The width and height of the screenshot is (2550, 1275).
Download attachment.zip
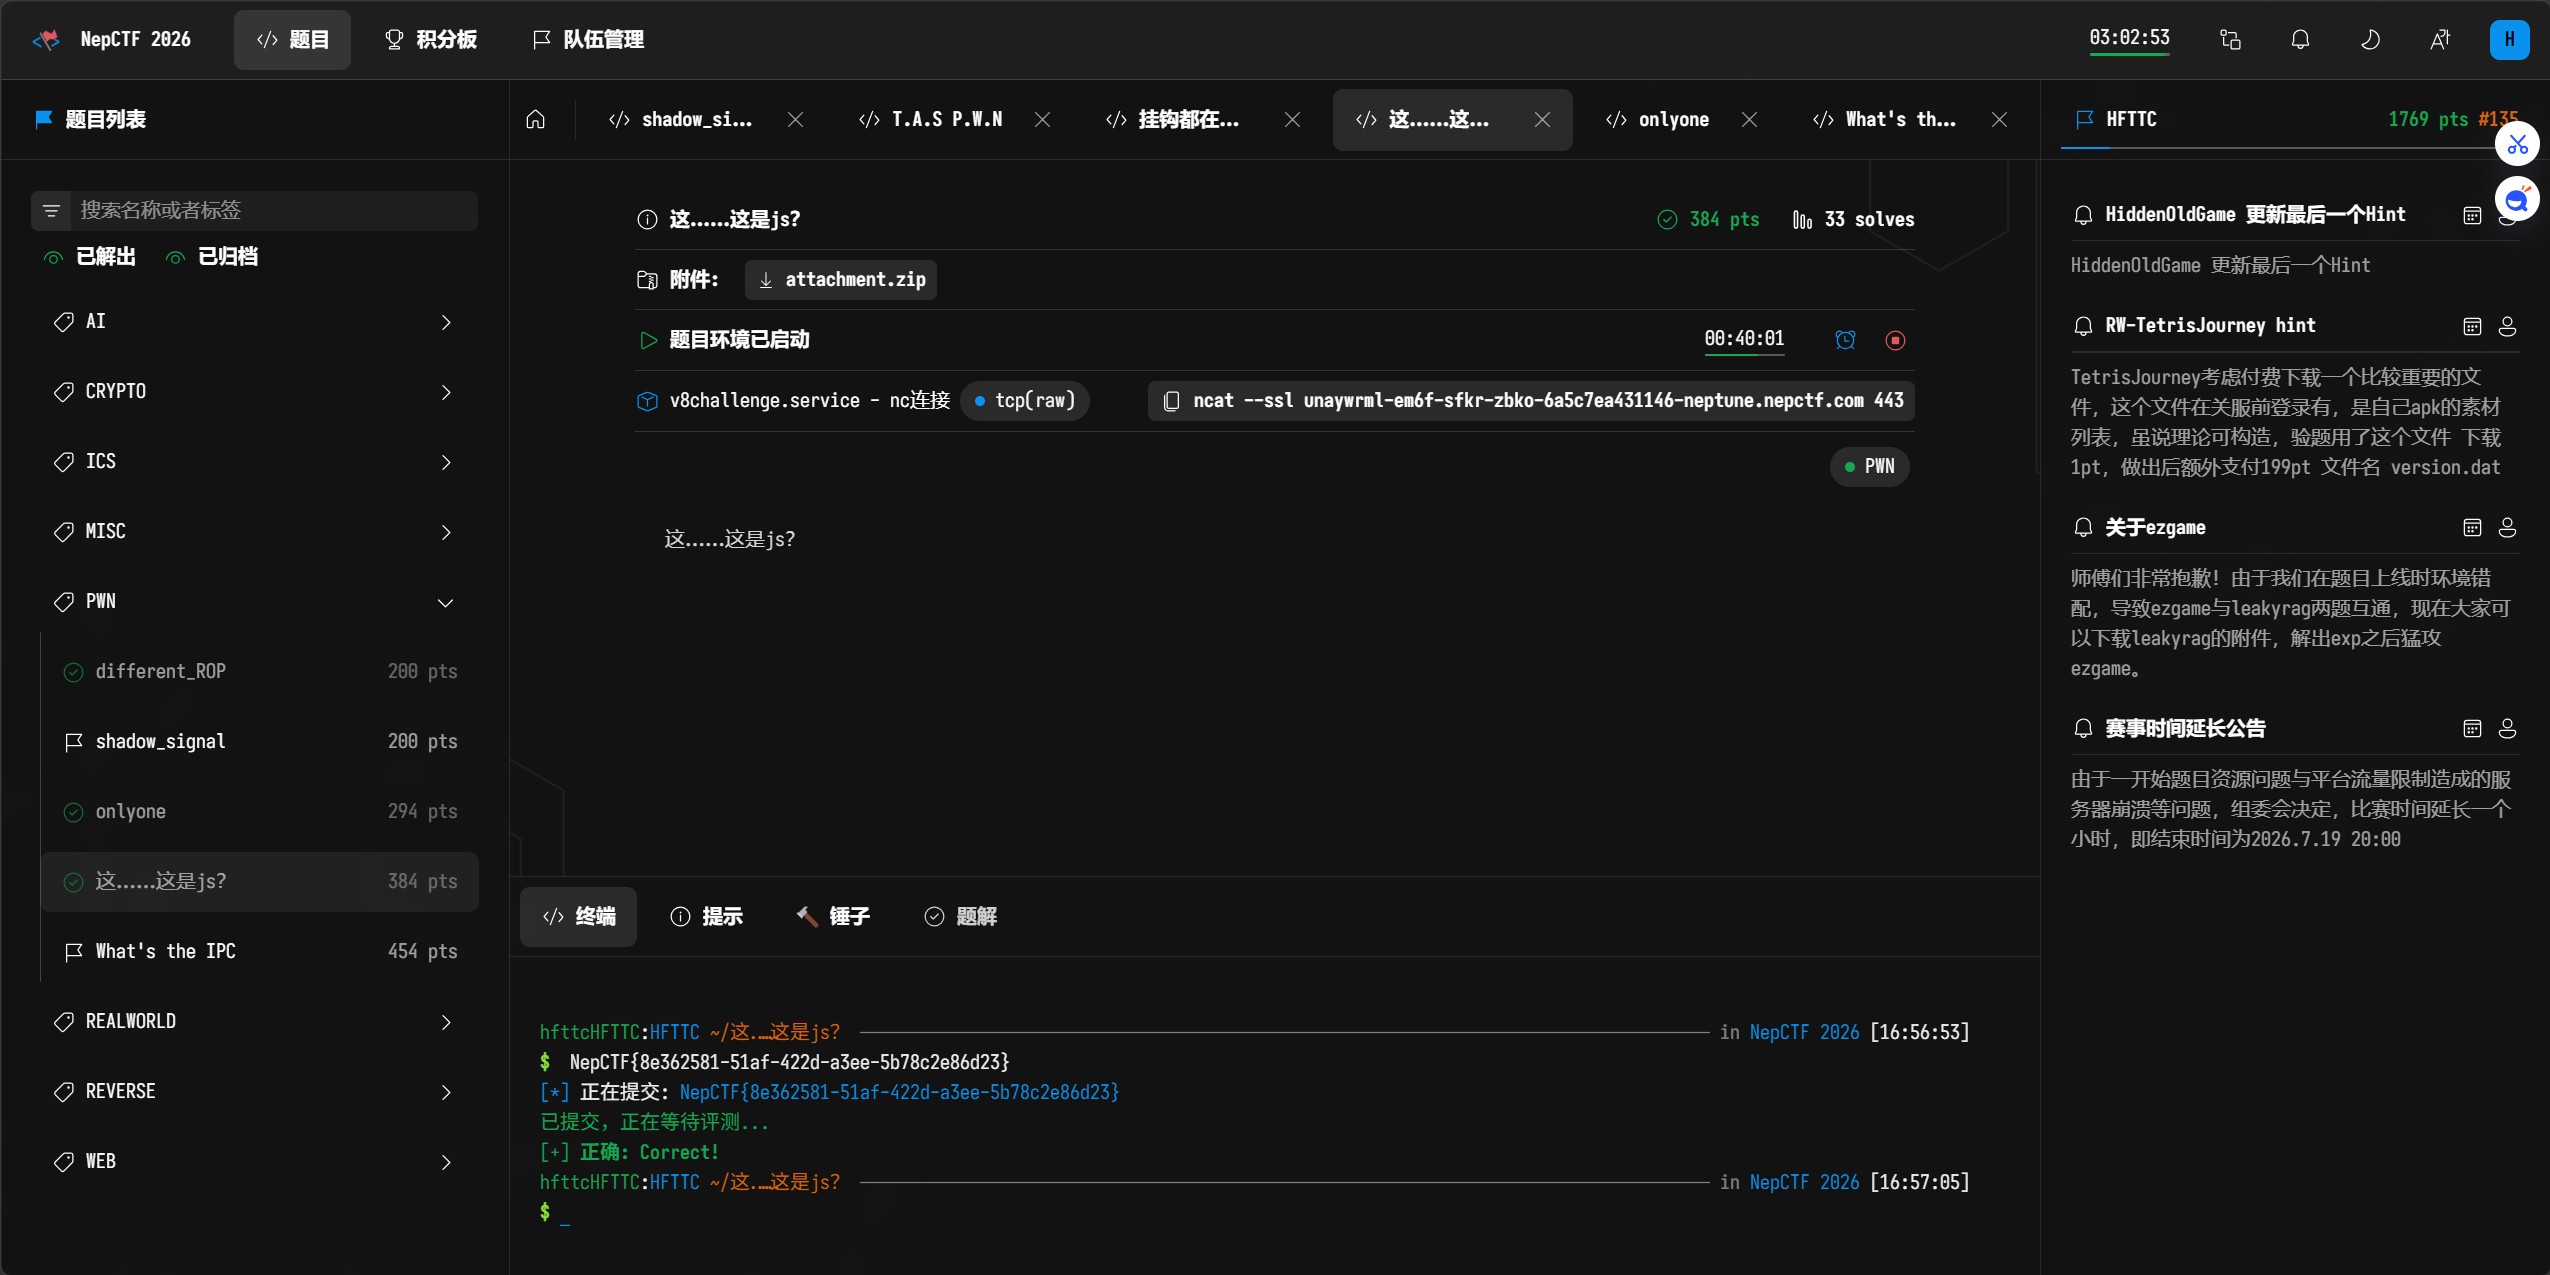tap(841, 280)
